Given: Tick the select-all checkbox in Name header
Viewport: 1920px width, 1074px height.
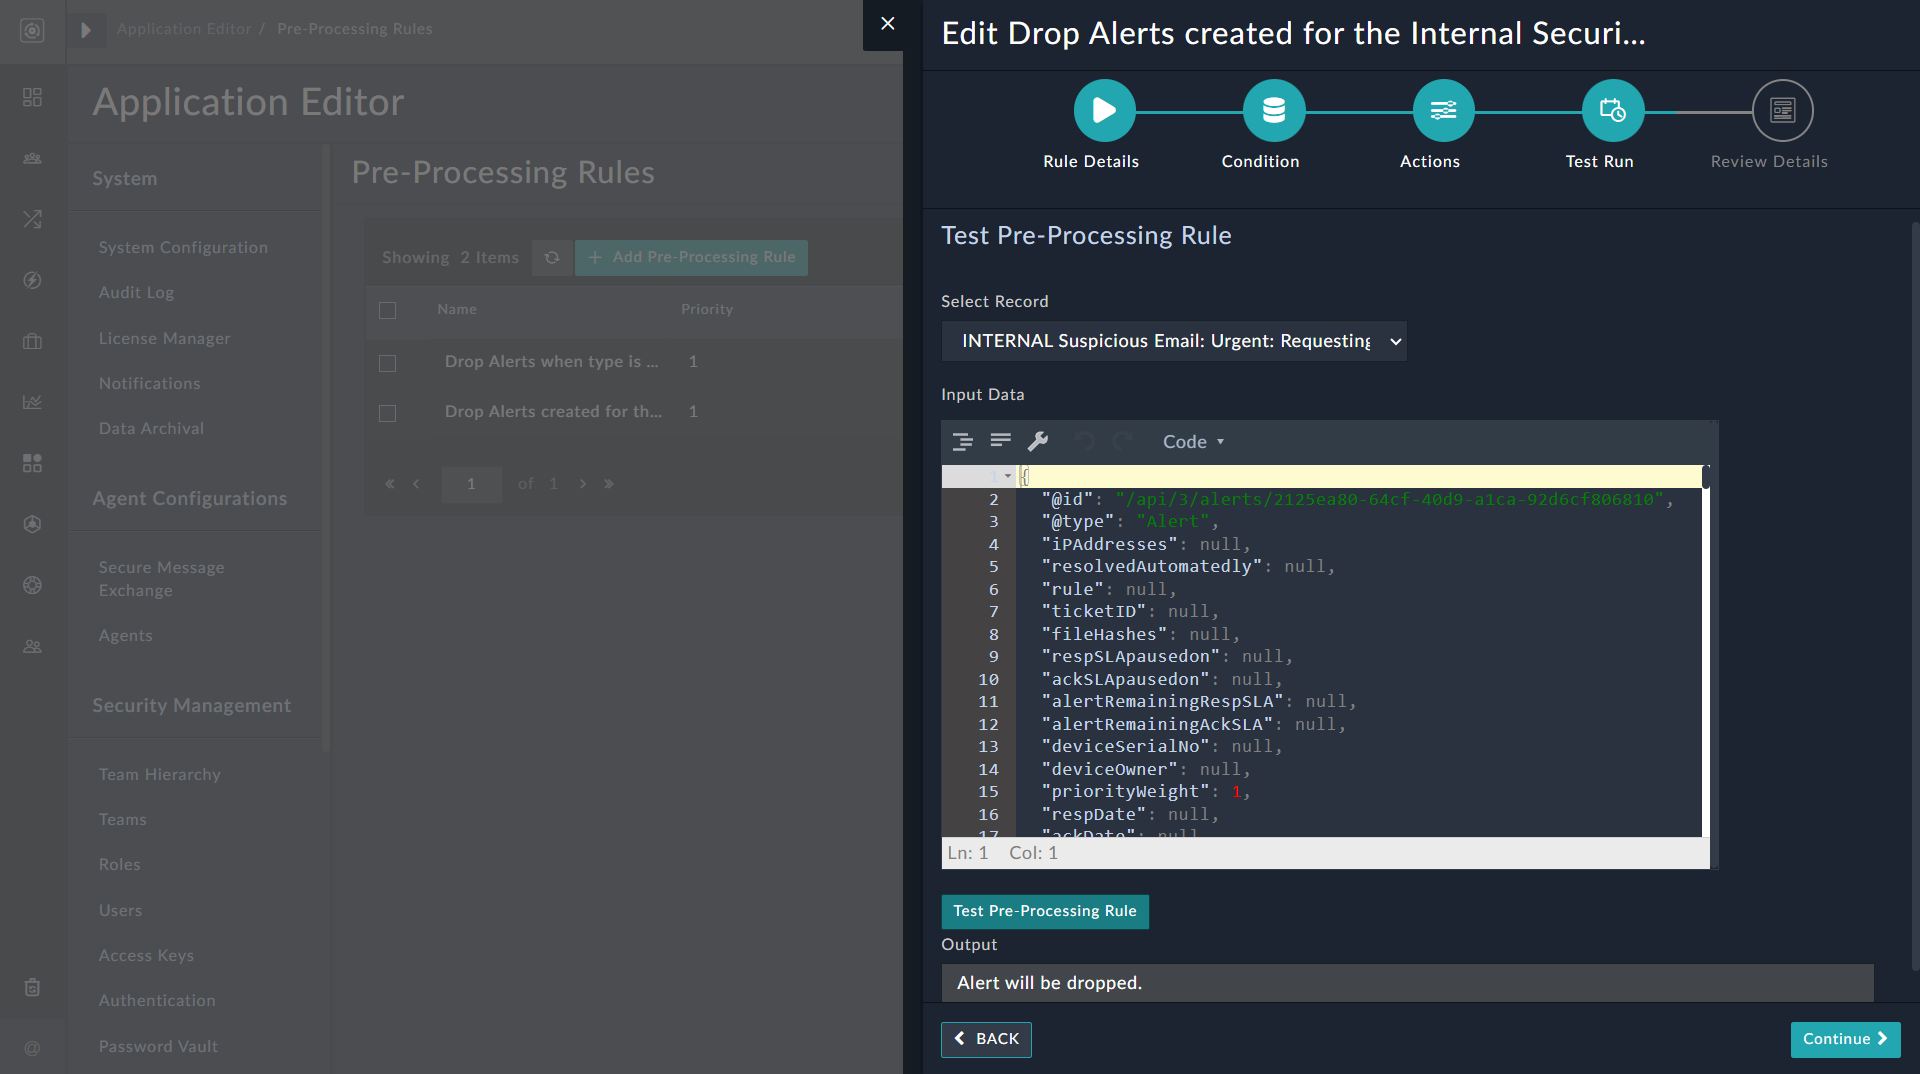Looking at the screenshot, I should pos(388,310).
